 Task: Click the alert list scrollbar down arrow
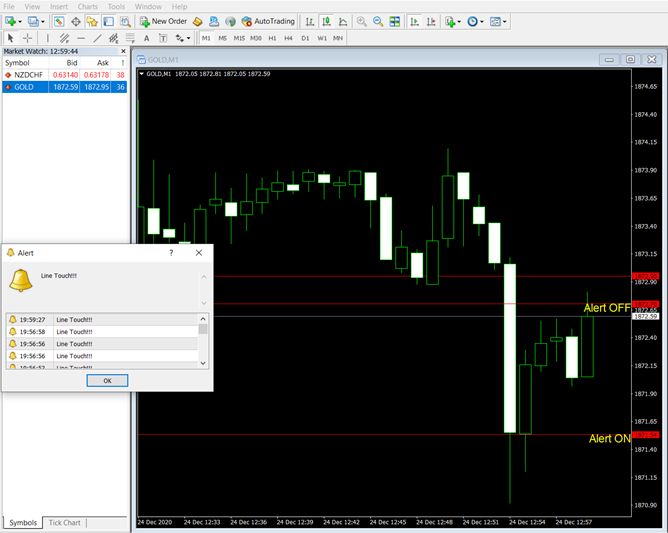(203, 364)
